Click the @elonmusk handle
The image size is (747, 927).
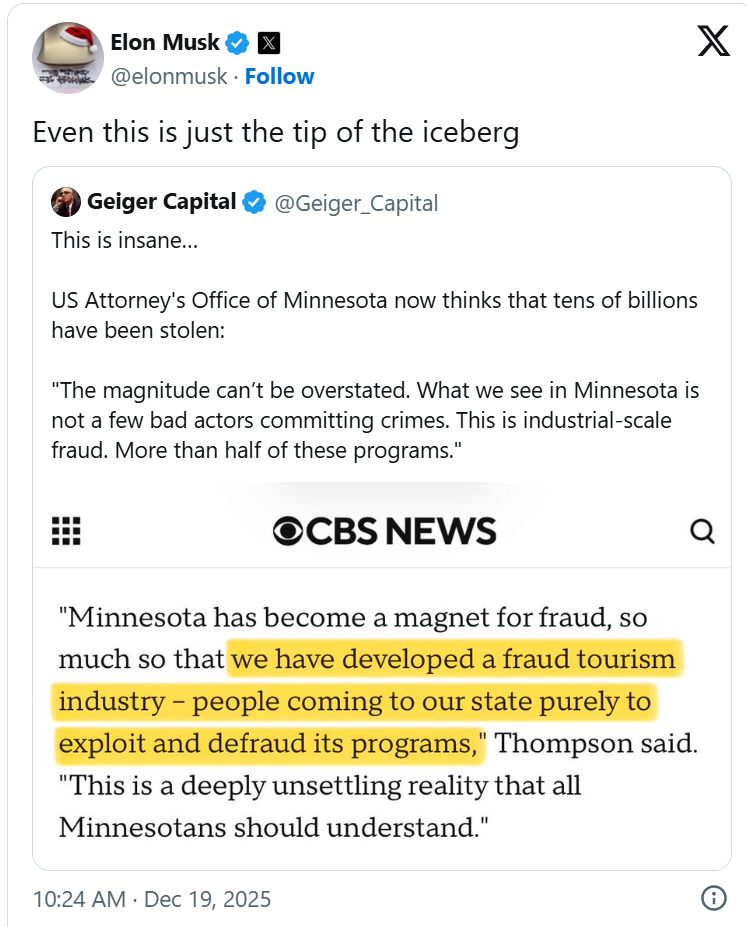tap(169, 77)
